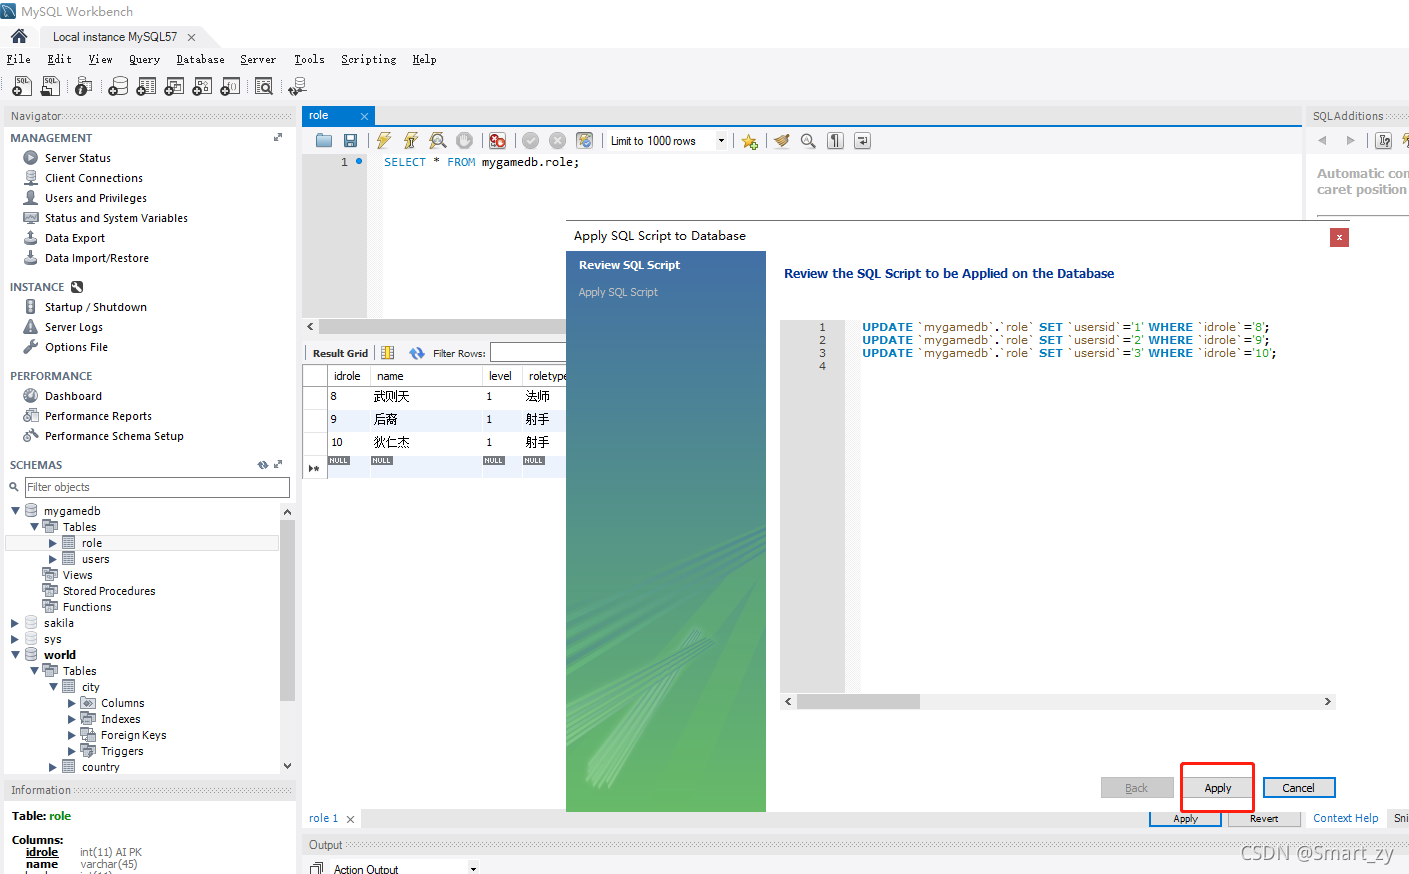Click the Filter objects search field

coord(157,487)
